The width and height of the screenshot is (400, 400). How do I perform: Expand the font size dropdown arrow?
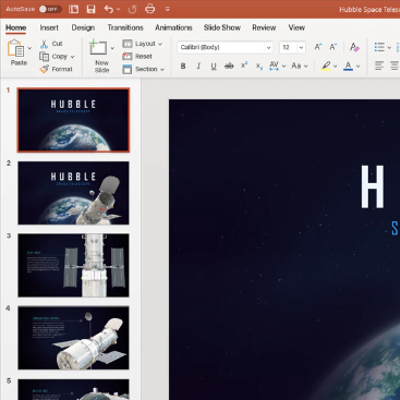coord(301,48)
